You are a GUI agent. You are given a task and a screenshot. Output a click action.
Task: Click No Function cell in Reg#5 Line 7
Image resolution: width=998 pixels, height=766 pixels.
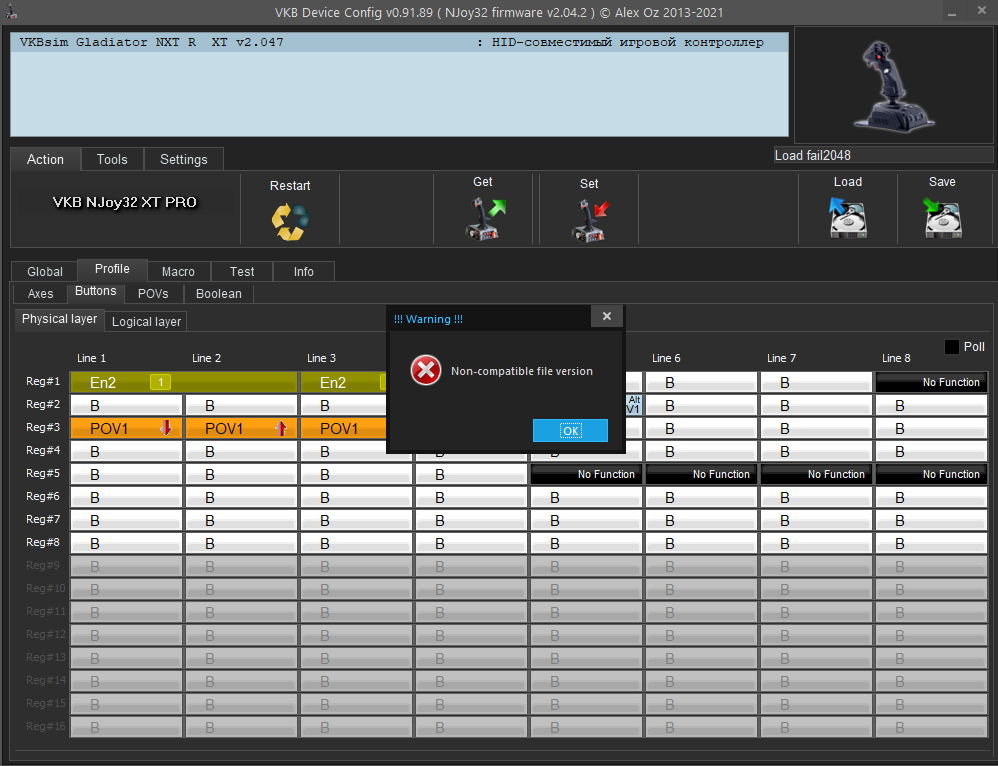tap(817, 474)
